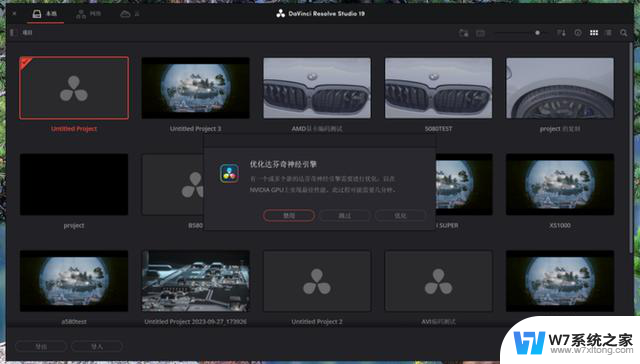Image resolution: width=640 pixels, height=364 pixels.
Task: Click the Import button at bottom
Action: tap(97, 346)
